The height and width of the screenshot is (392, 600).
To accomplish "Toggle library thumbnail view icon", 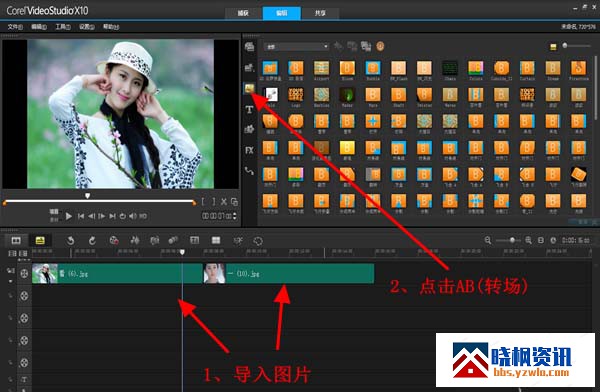I will point(553,47).
